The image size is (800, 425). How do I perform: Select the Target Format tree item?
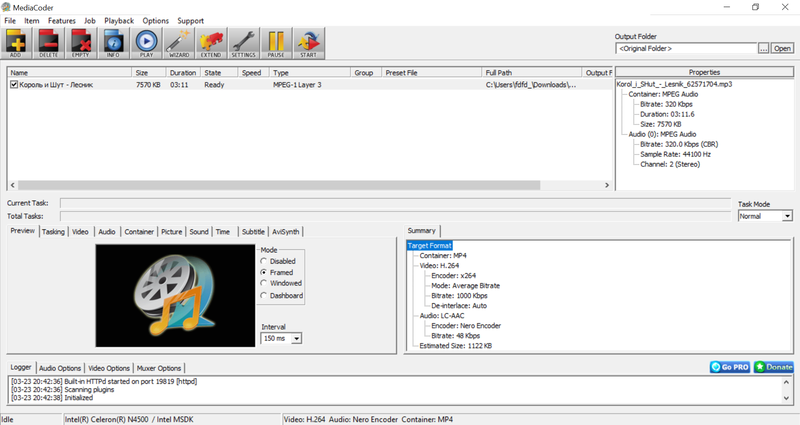(430, 245)
